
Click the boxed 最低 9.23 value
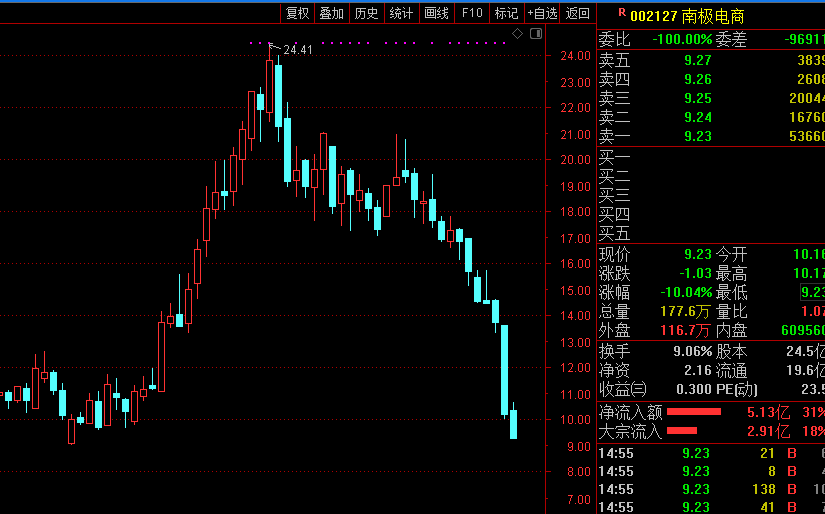(813, 293)
